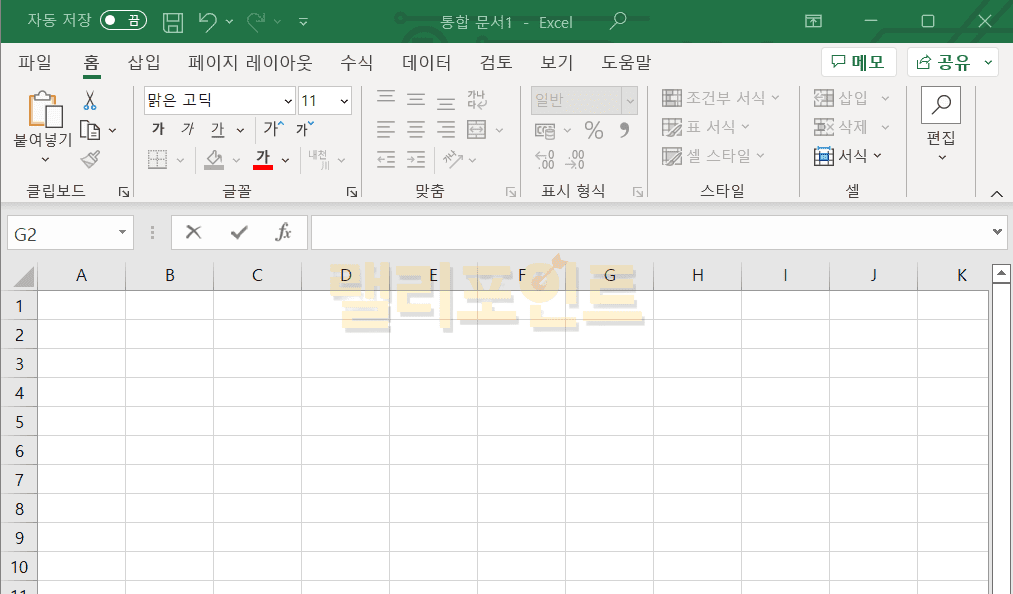Increase font size with larger 가 icon
This screenshot has height=594, width=1013.
tap(273, 129)
